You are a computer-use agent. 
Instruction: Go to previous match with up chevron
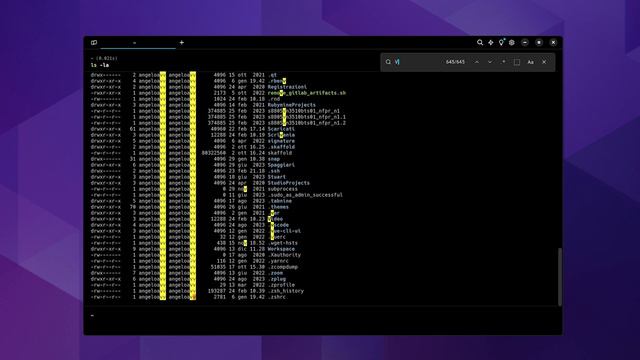[x=476, y=62]
